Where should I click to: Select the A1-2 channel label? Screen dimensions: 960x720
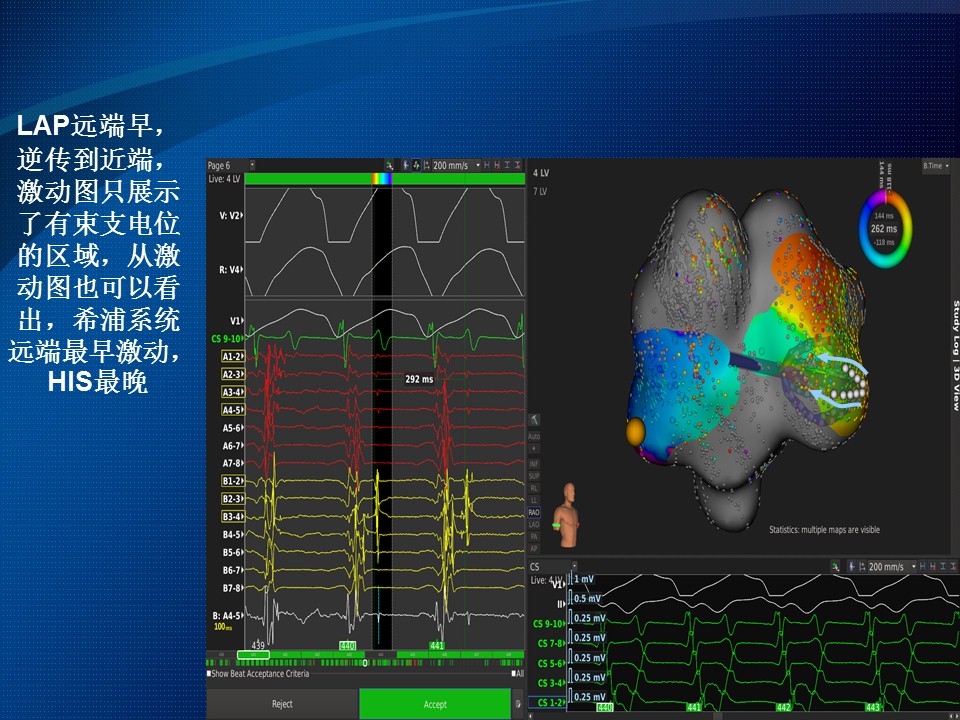[233, 356]
